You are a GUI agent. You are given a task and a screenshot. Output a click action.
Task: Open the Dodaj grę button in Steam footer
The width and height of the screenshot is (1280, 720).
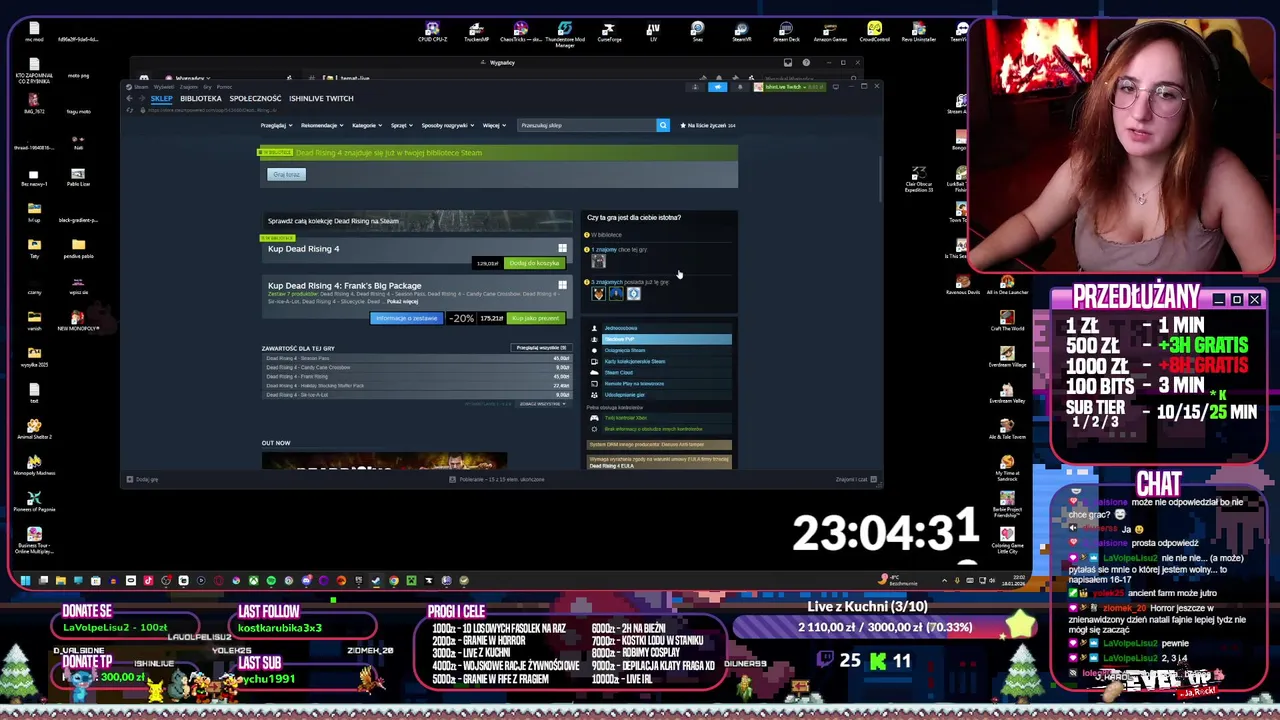[142, 479]
